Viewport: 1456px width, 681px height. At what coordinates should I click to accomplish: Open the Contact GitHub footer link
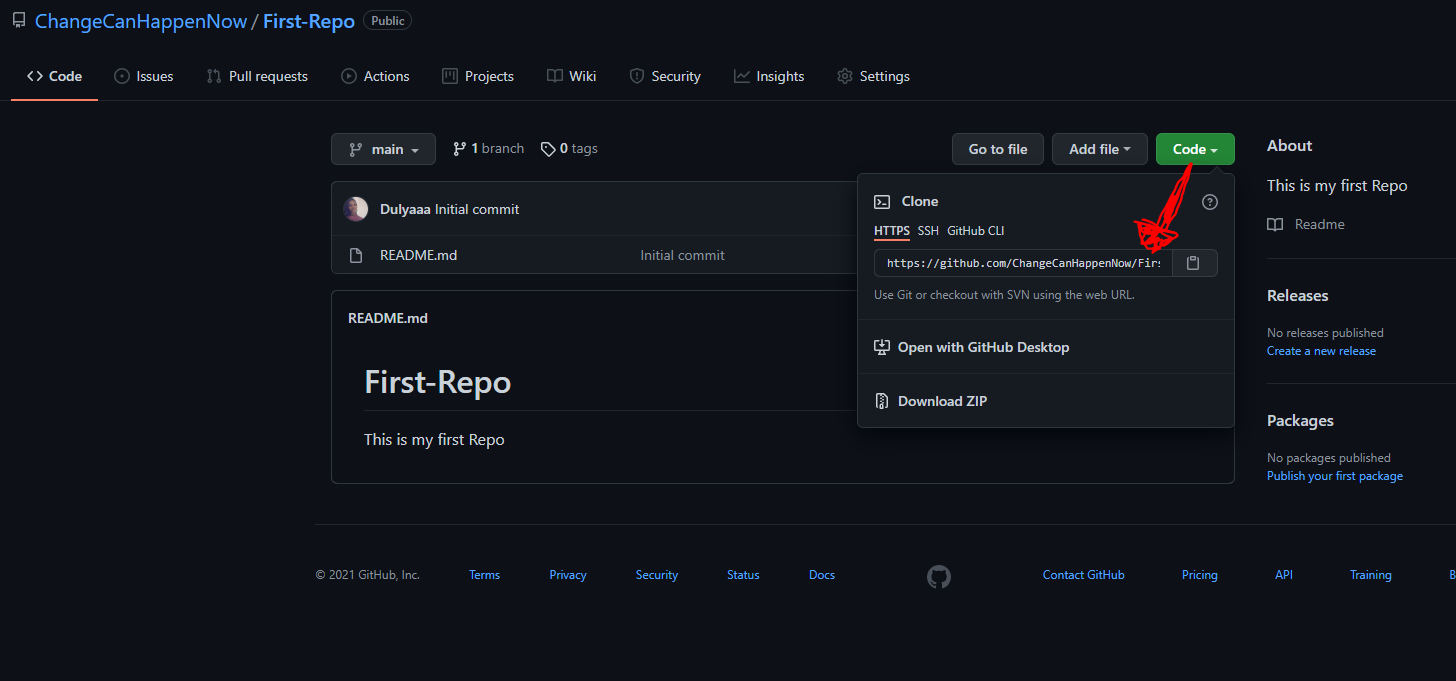click(1083, 575)
